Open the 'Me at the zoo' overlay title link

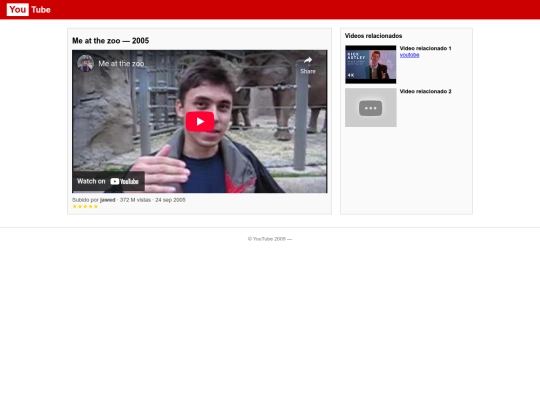pos(121,64)
